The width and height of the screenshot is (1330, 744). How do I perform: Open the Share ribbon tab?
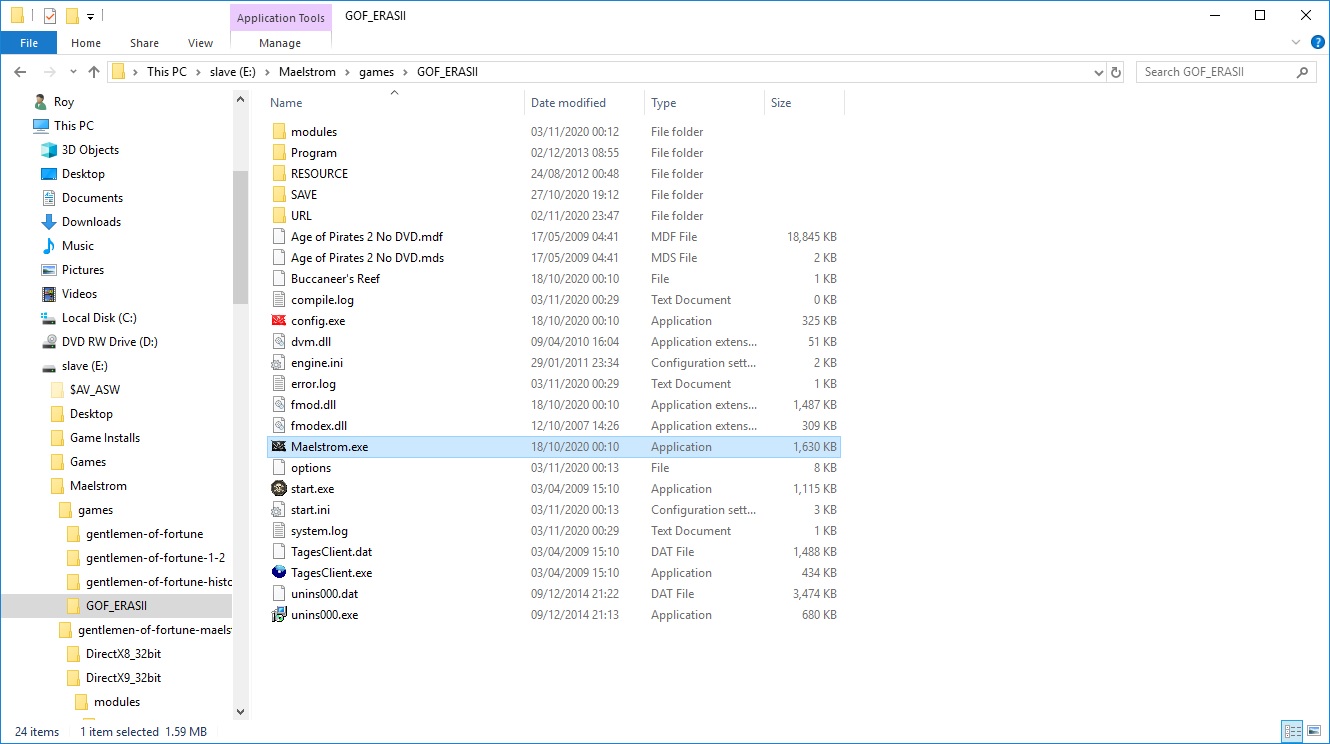pyautogui.click(x=144, y=43)
